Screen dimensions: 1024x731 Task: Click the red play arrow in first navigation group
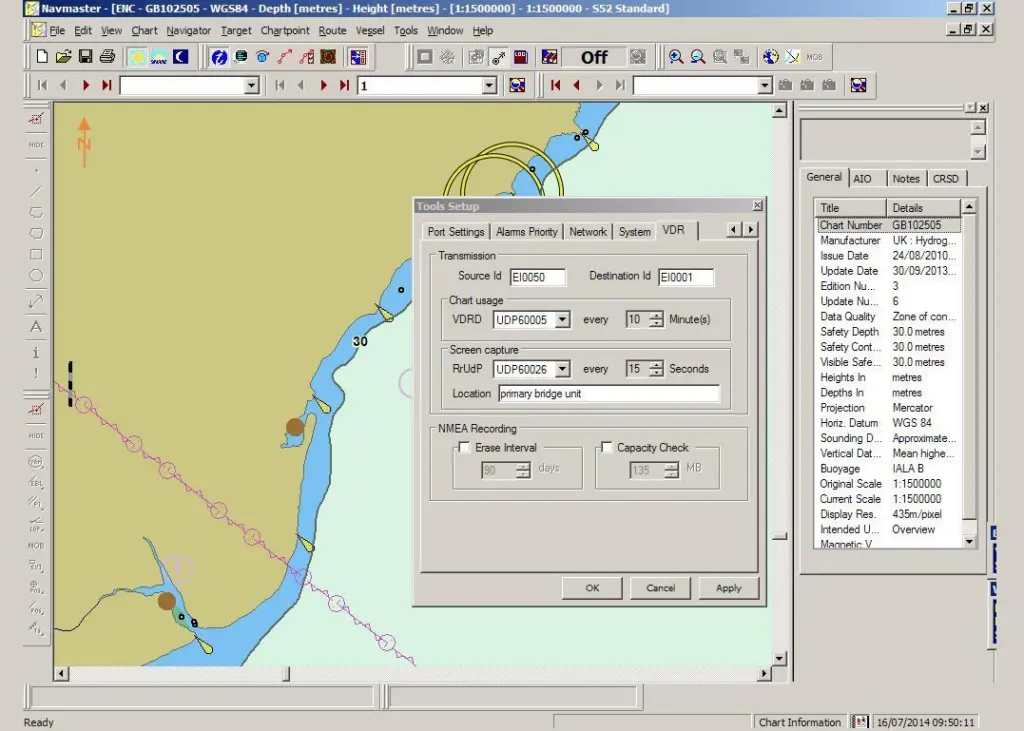click(86, 85)
